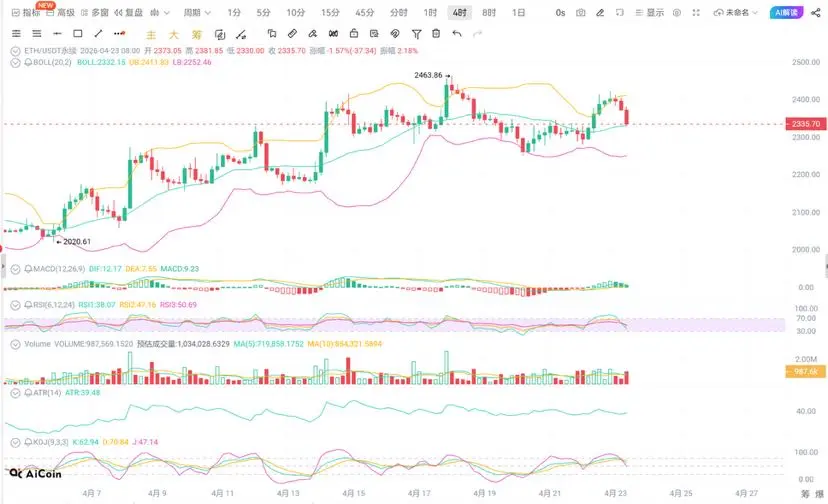Select the rectangle drawing tool
The image size is (828, 504).
(78, 34)
